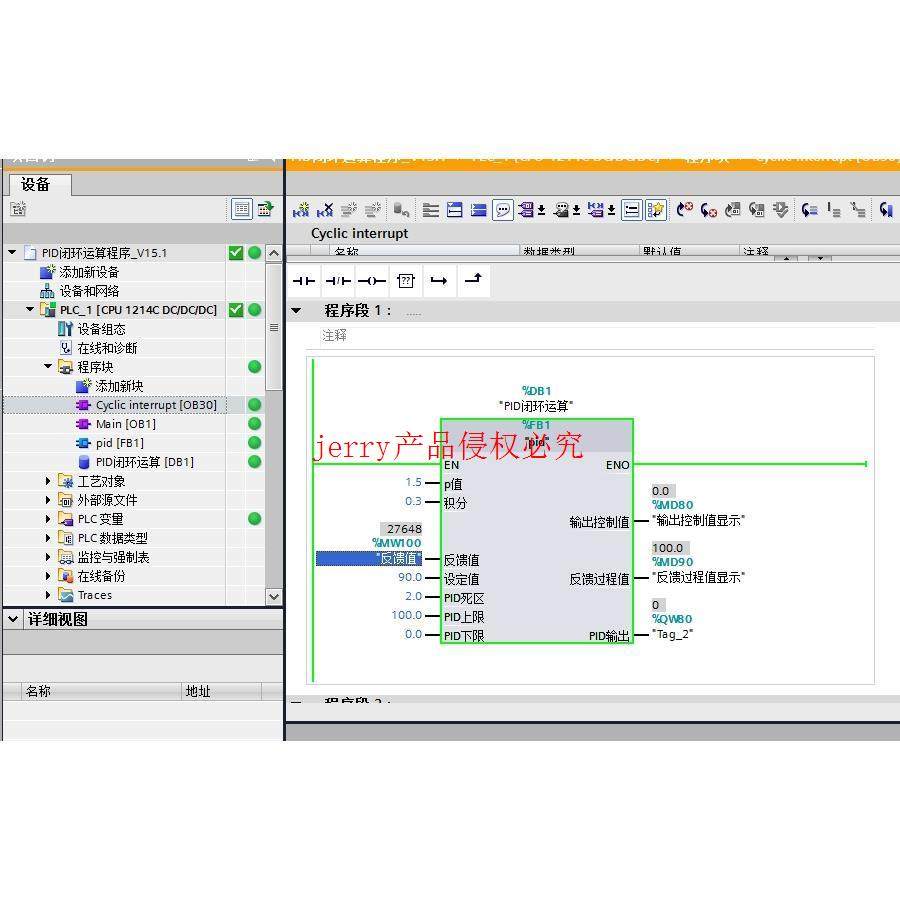The image size is (900, 900).
Task: Open pid [FB1] function block
Action: click(119, 443)
